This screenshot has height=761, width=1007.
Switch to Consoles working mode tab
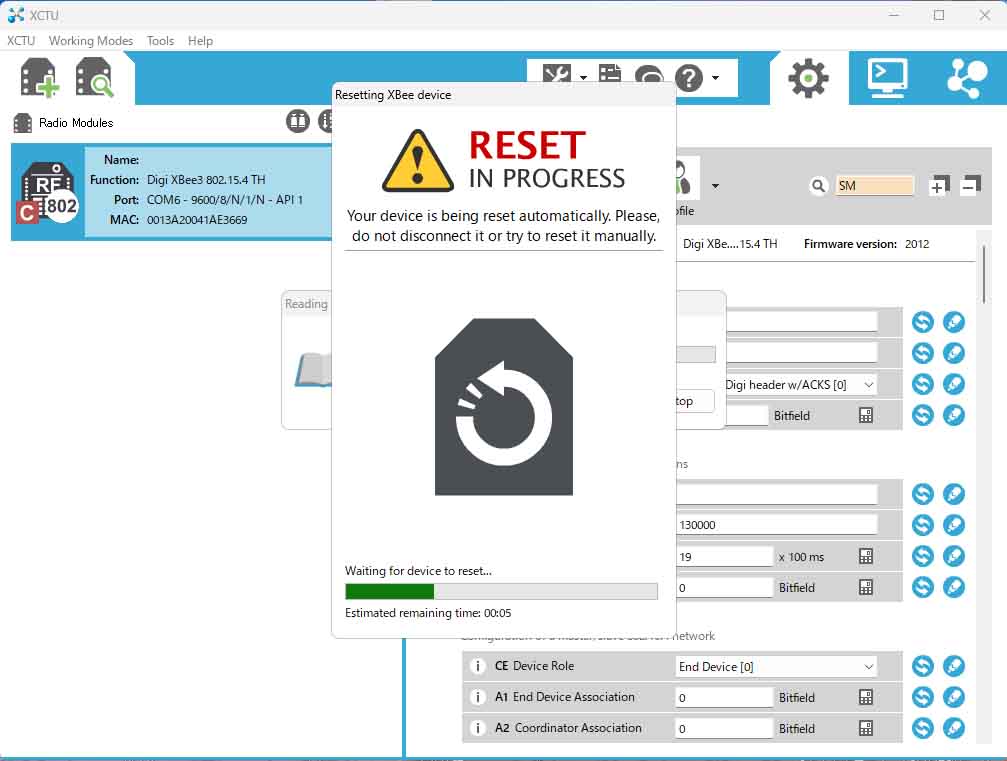point(887,78)
